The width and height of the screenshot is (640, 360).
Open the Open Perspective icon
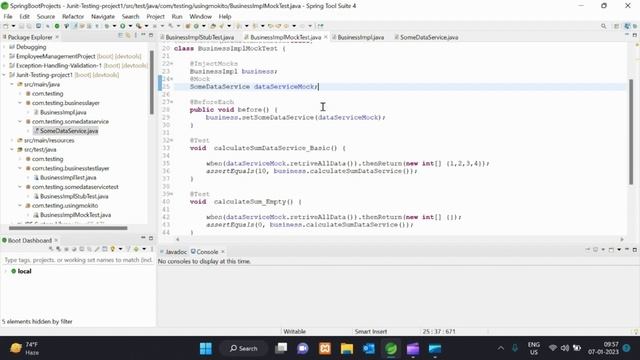(x=616, y=26)
